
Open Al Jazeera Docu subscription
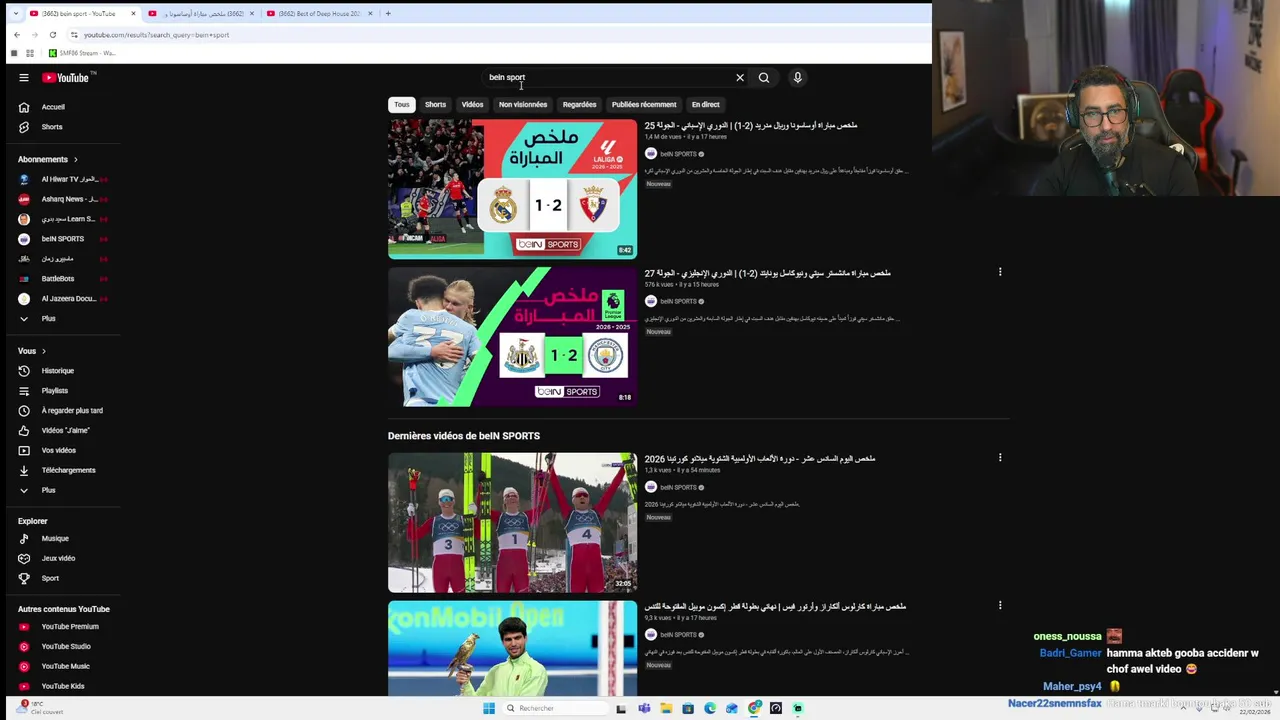point(62,299)
